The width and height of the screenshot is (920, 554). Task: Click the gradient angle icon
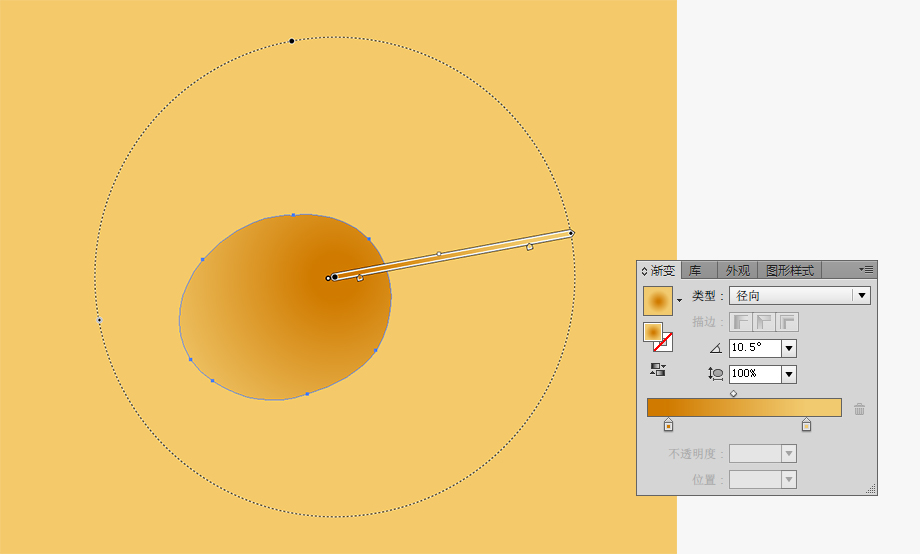coord(715,349)
